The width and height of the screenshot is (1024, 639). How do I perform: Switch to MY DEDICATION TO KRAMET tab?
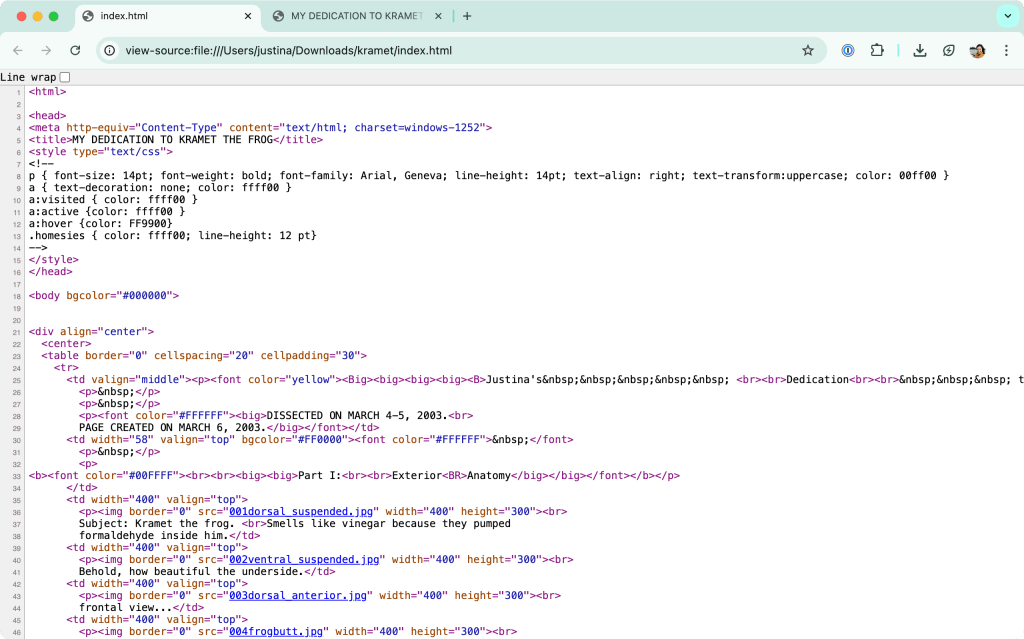(x=355, y=16)
